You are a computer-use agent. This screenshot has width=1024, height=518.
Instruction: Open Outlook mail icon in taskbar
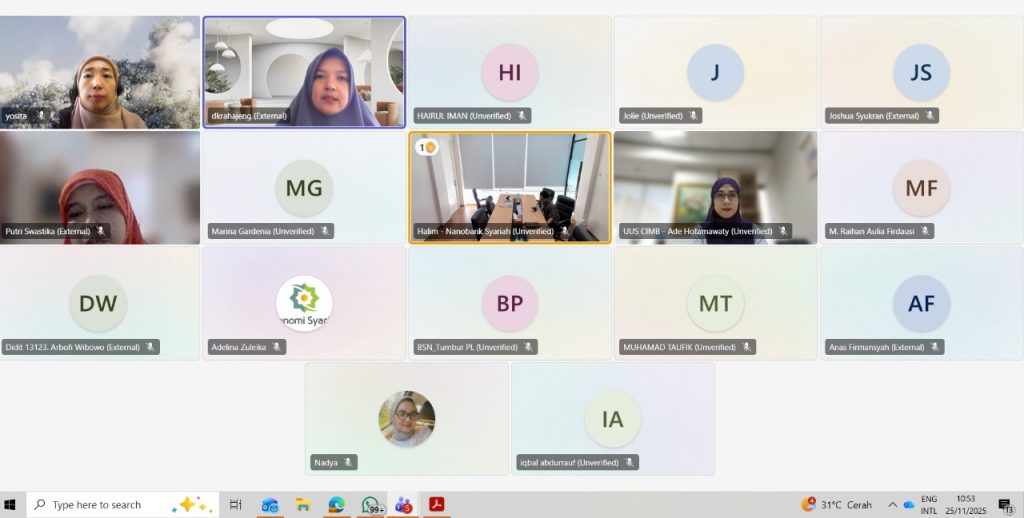269,505
